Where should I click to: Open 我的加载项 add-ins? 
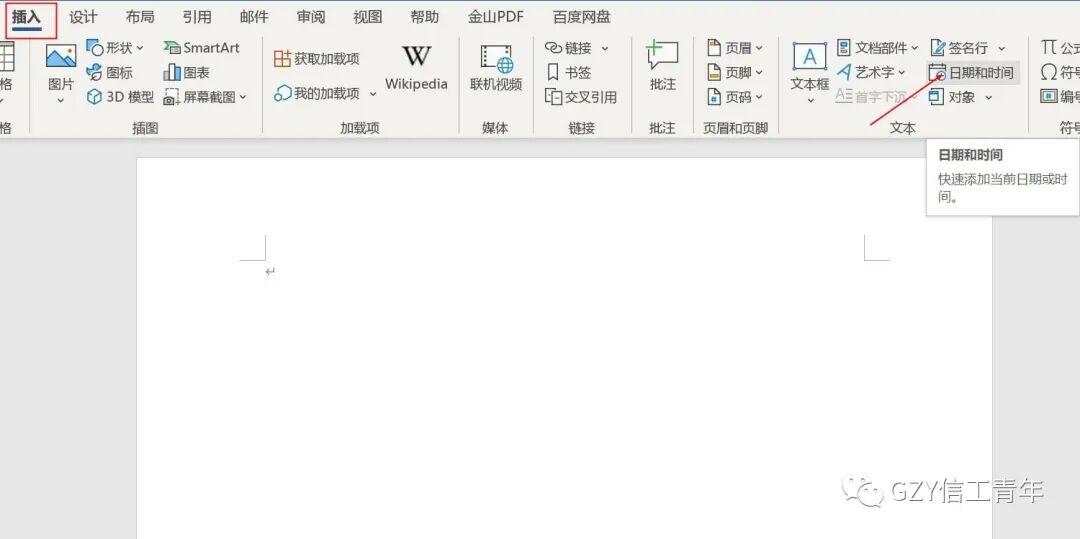(x=317, y=94)
